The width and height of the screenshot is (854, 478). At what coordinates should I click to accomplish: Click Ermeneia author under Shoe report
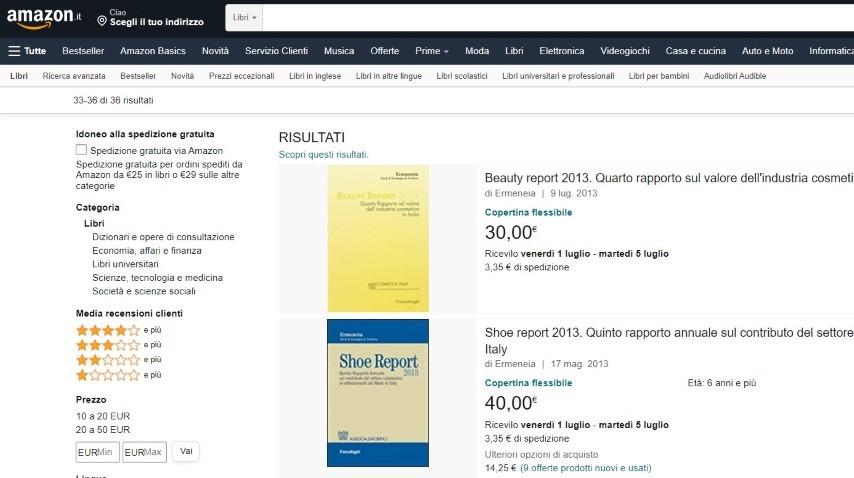pyautogui.click(x=515, y=364)
